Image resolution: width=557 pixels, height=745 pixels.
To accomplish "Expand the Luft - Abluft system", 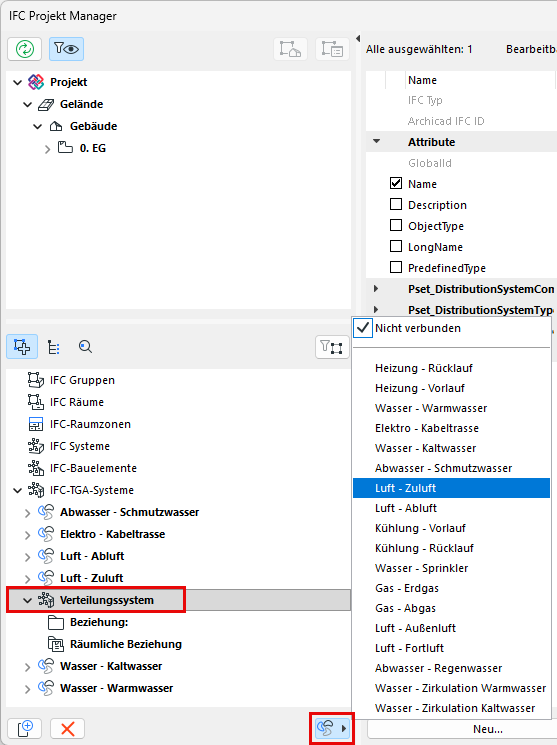I will pyautogui.click(x=28, y=557).
